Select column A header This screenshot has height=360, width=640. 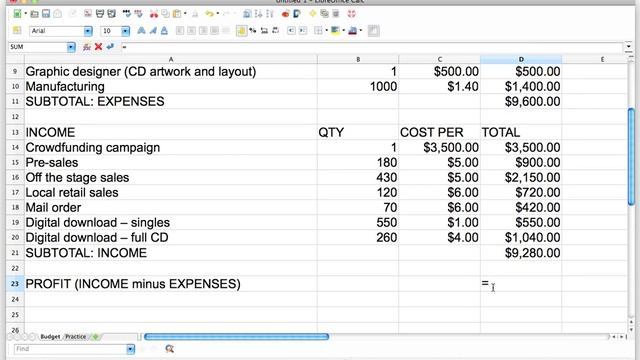click(x=171, y=59)
